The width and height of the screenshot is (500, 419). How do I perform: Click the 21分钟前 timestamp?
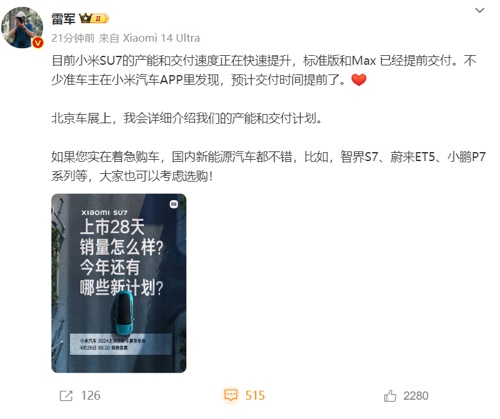73,38
